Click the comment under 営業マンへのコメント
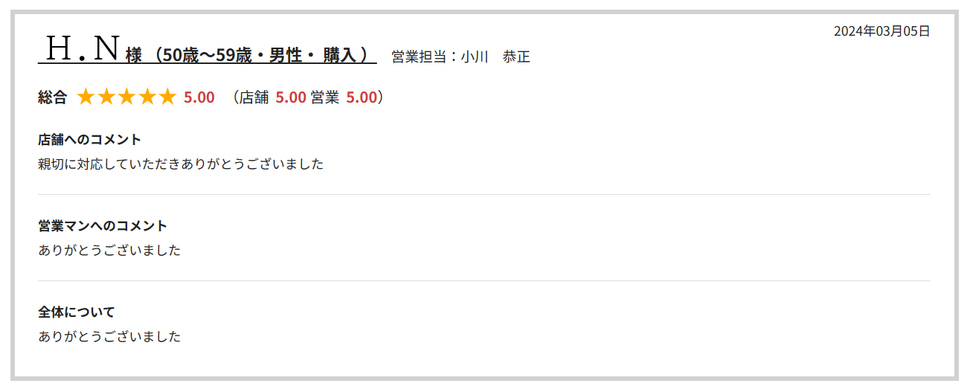970x392 pixels. point(109,250)
